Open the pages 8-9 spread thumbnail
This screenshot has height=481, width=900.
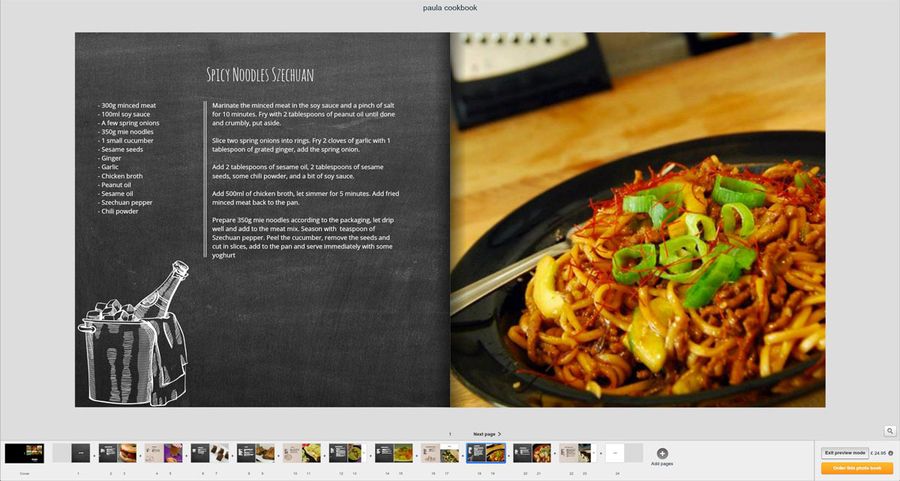255,453
